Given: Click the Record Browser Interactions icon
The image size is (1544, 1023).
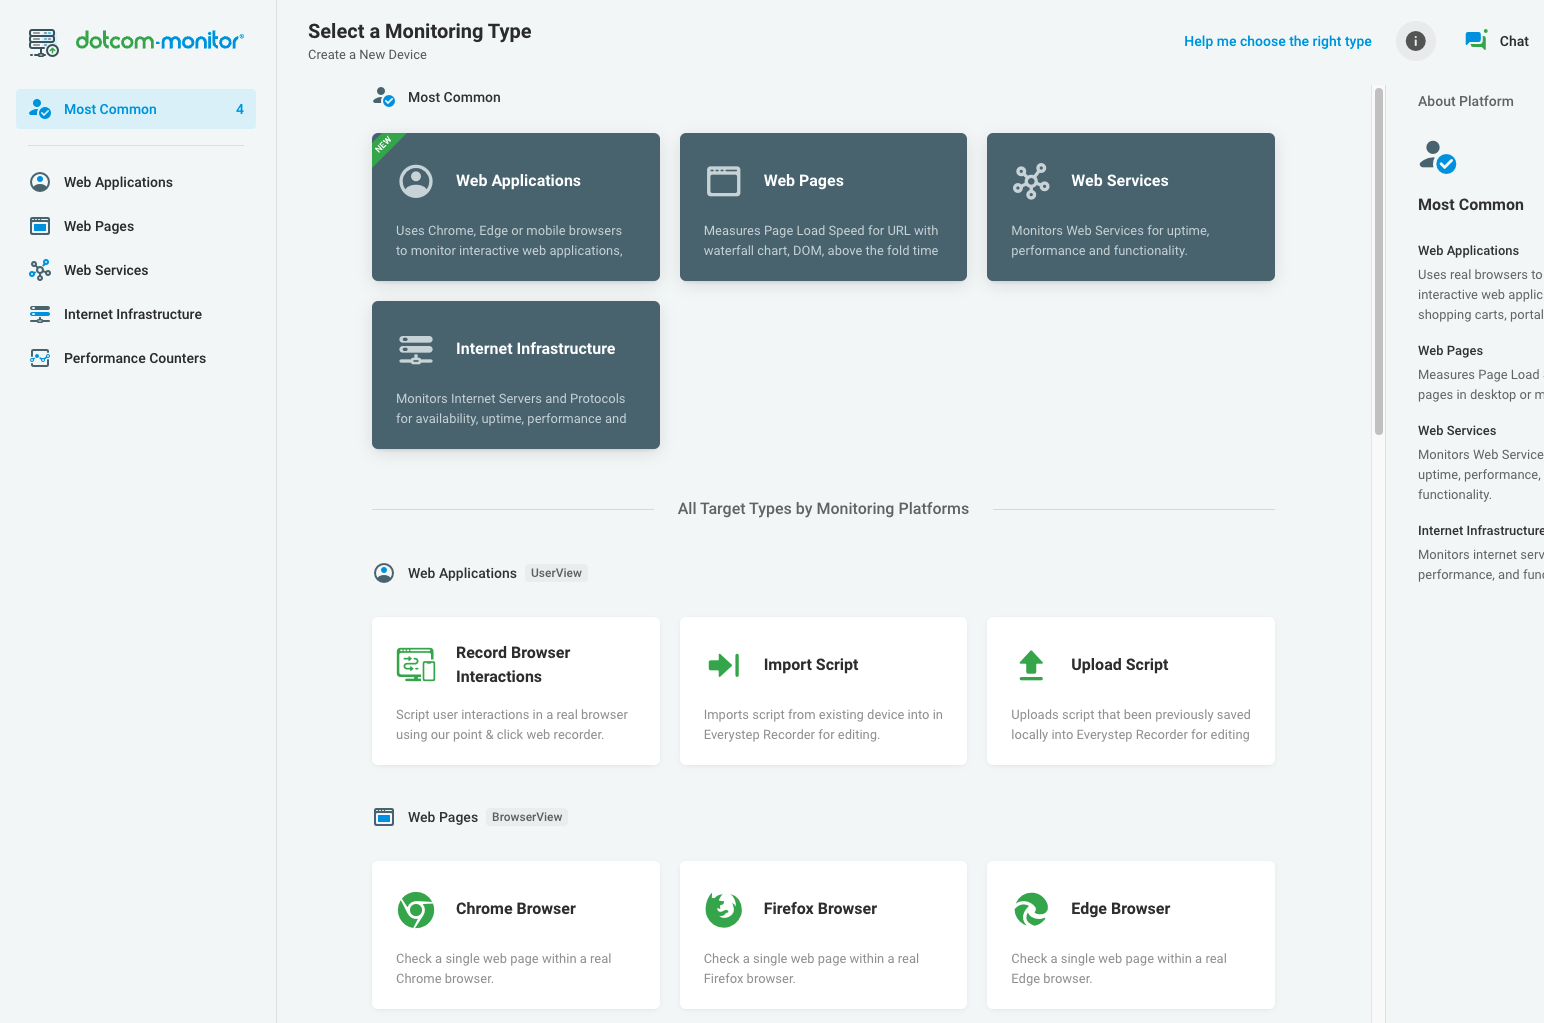Looking at the screenshot, I should [416, 665].
